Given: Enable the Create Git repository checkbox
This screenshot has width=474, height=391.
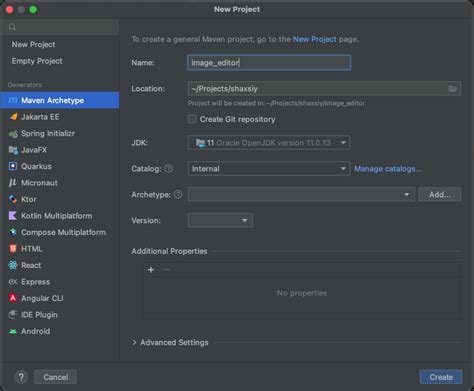Looking at the screenshot, I should [x=192, y=119].
